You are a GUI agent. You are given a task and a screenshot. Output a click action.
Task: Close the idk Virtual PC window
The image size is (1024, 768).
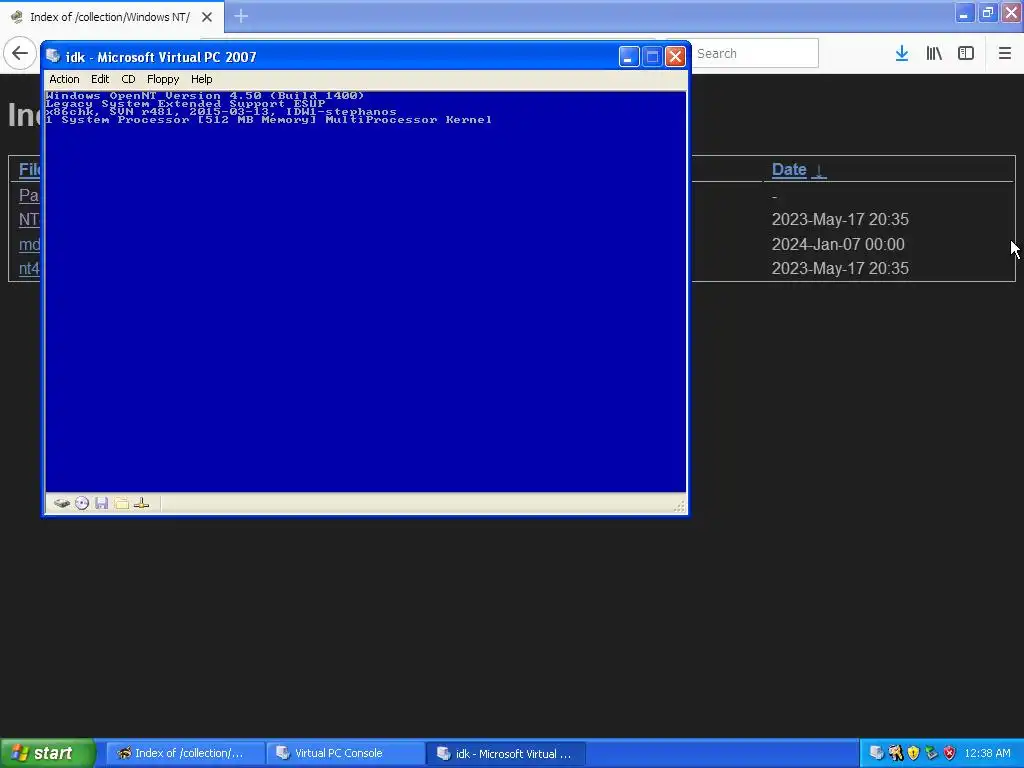(675, 57)
